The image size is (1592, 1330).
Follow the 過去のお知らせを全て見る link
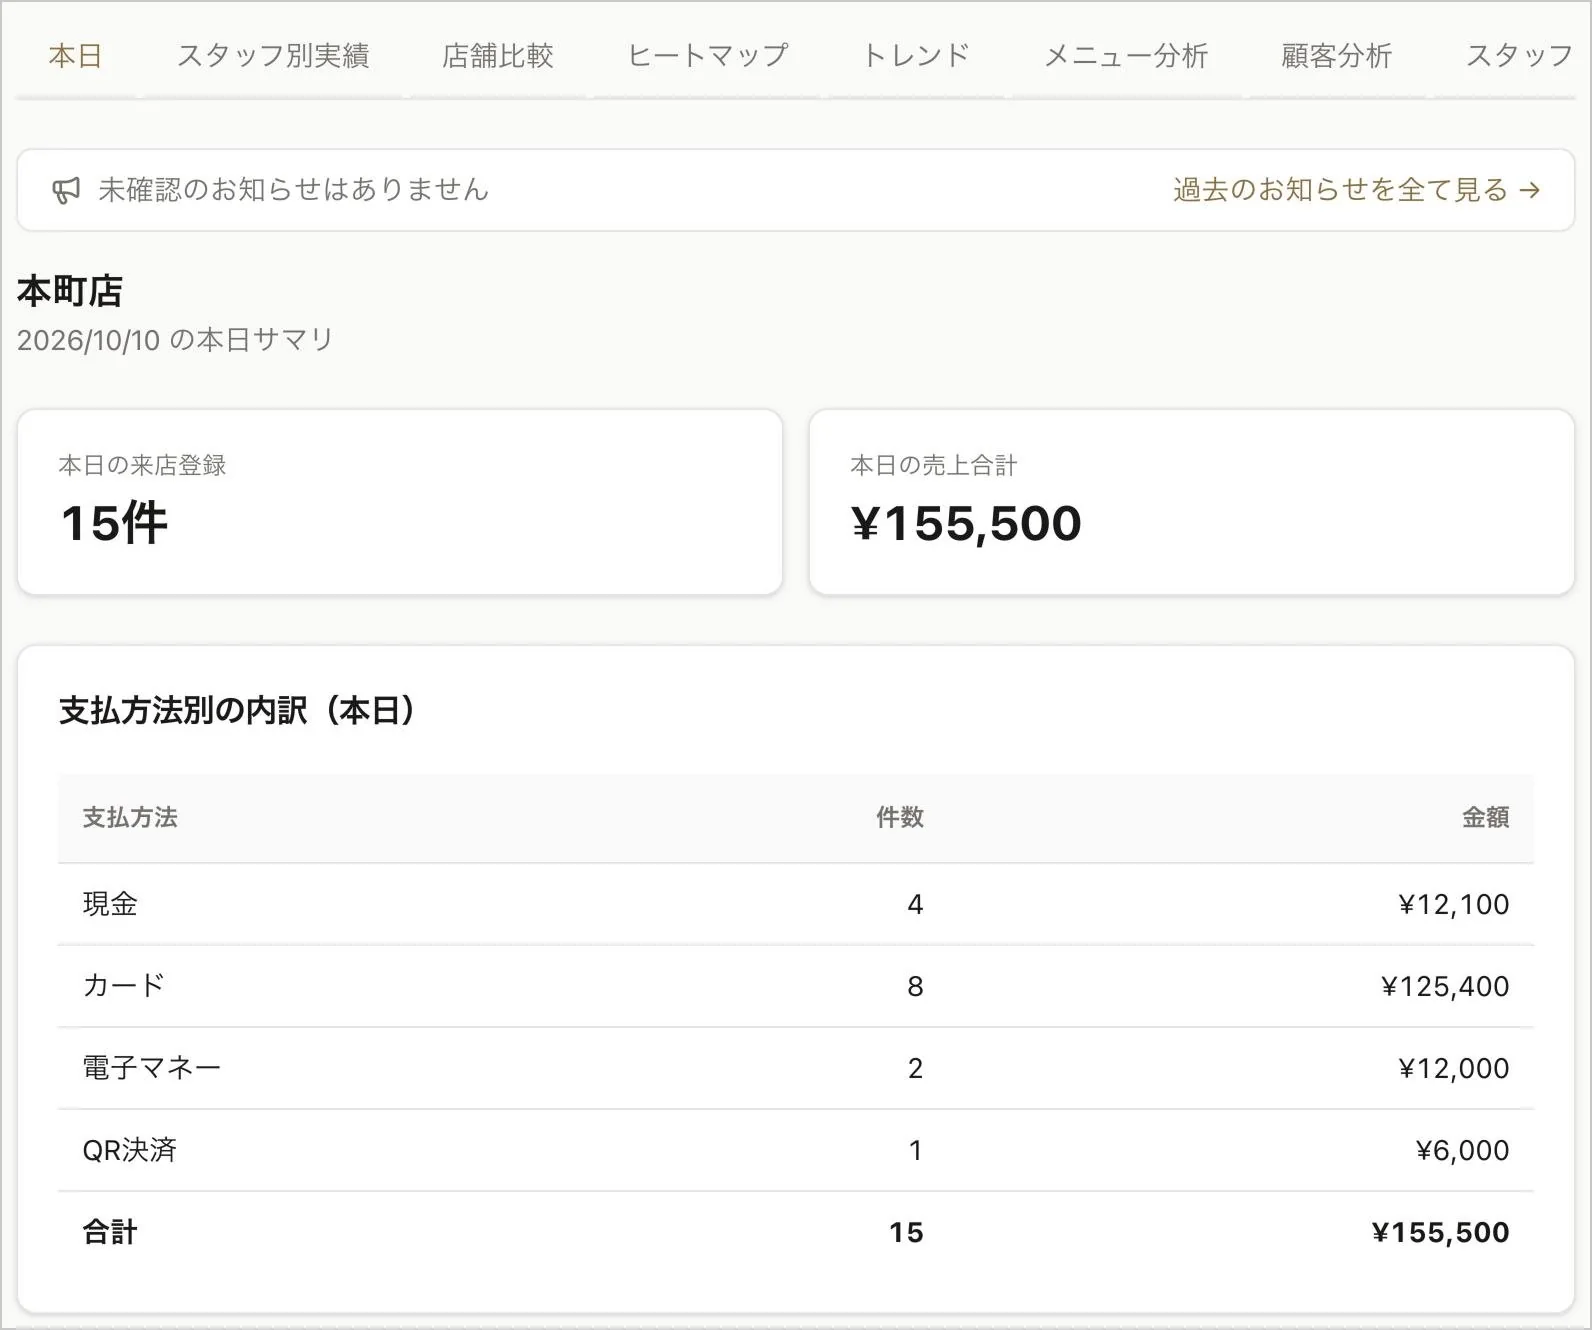[1357, 190]
